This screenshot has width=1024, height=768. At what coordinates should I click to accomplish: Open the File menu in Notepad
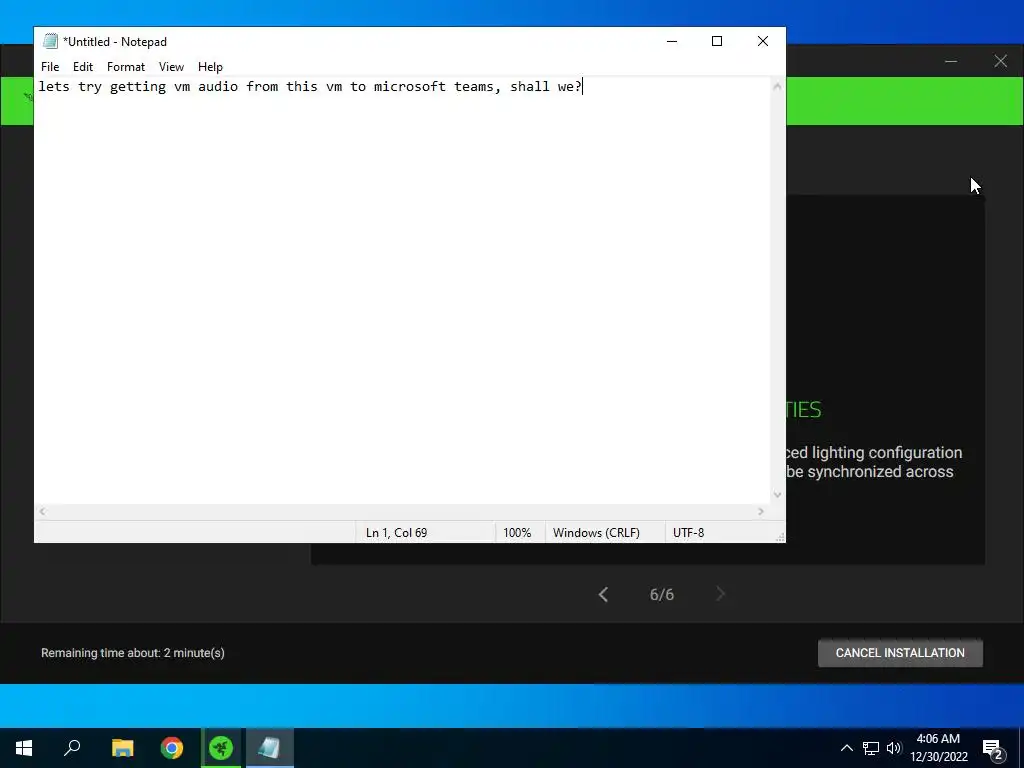tap(50, 67)
